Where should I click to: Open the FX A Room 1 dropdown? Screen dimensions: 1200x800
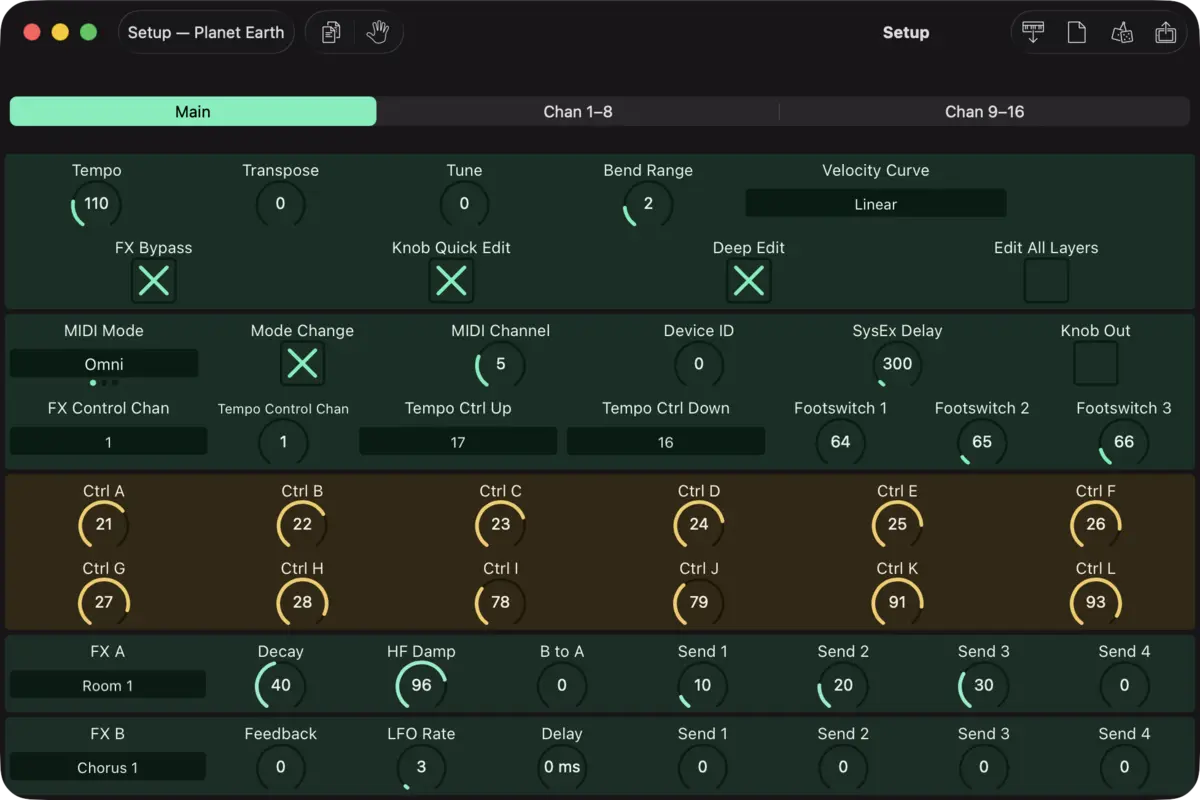tap(108, 685)
